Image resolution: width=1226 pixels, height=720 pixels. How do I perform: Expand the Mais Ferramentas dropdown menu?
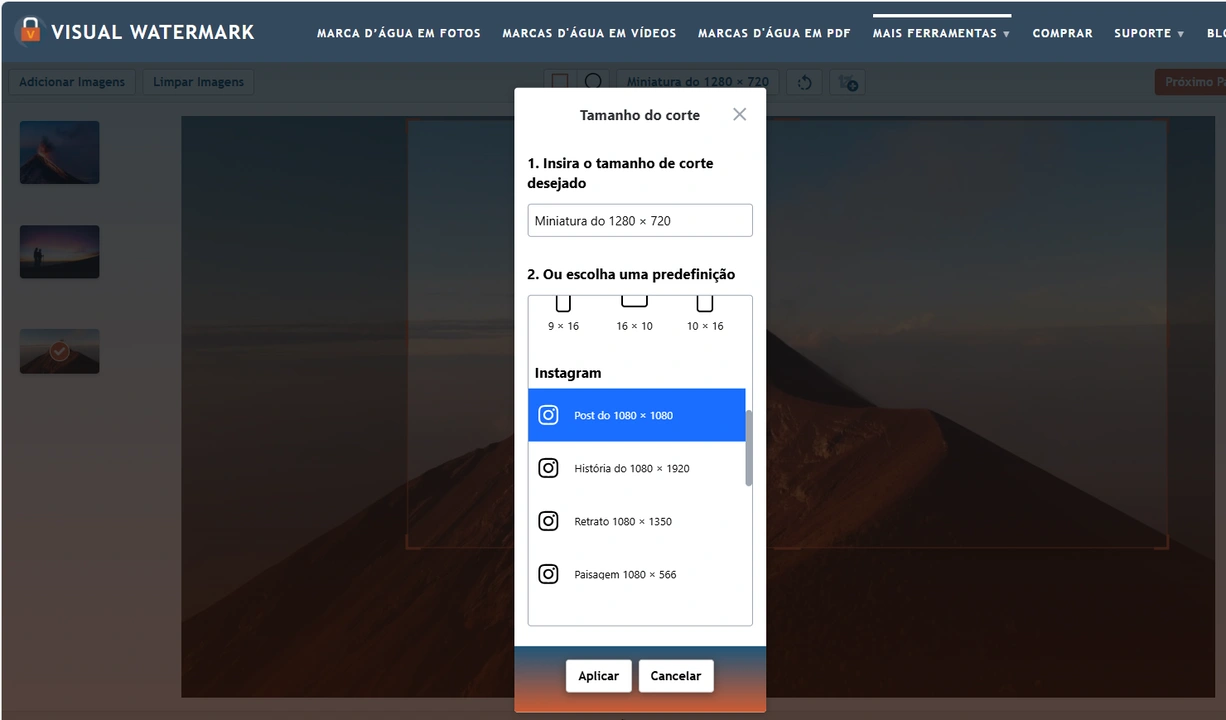(x=941, y=33)
